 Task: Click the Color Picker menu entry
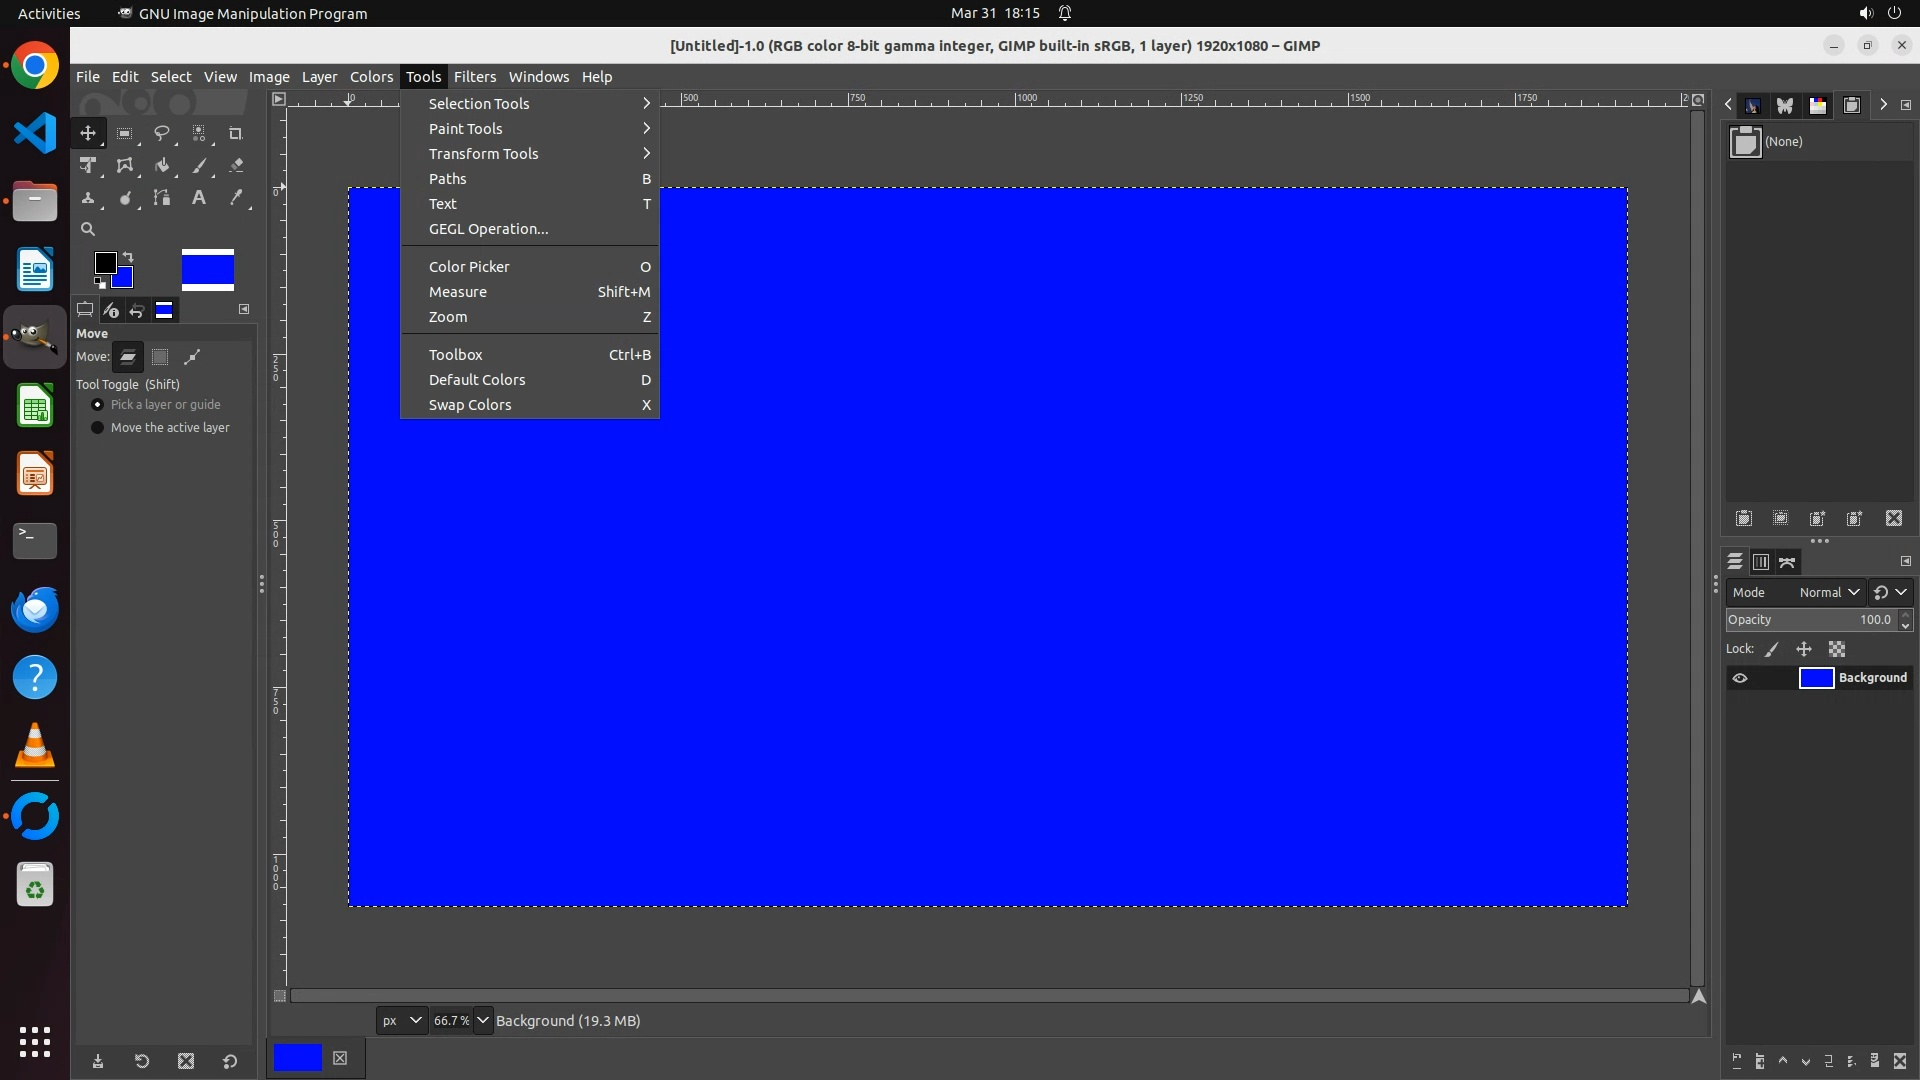(x=469, y=267)
